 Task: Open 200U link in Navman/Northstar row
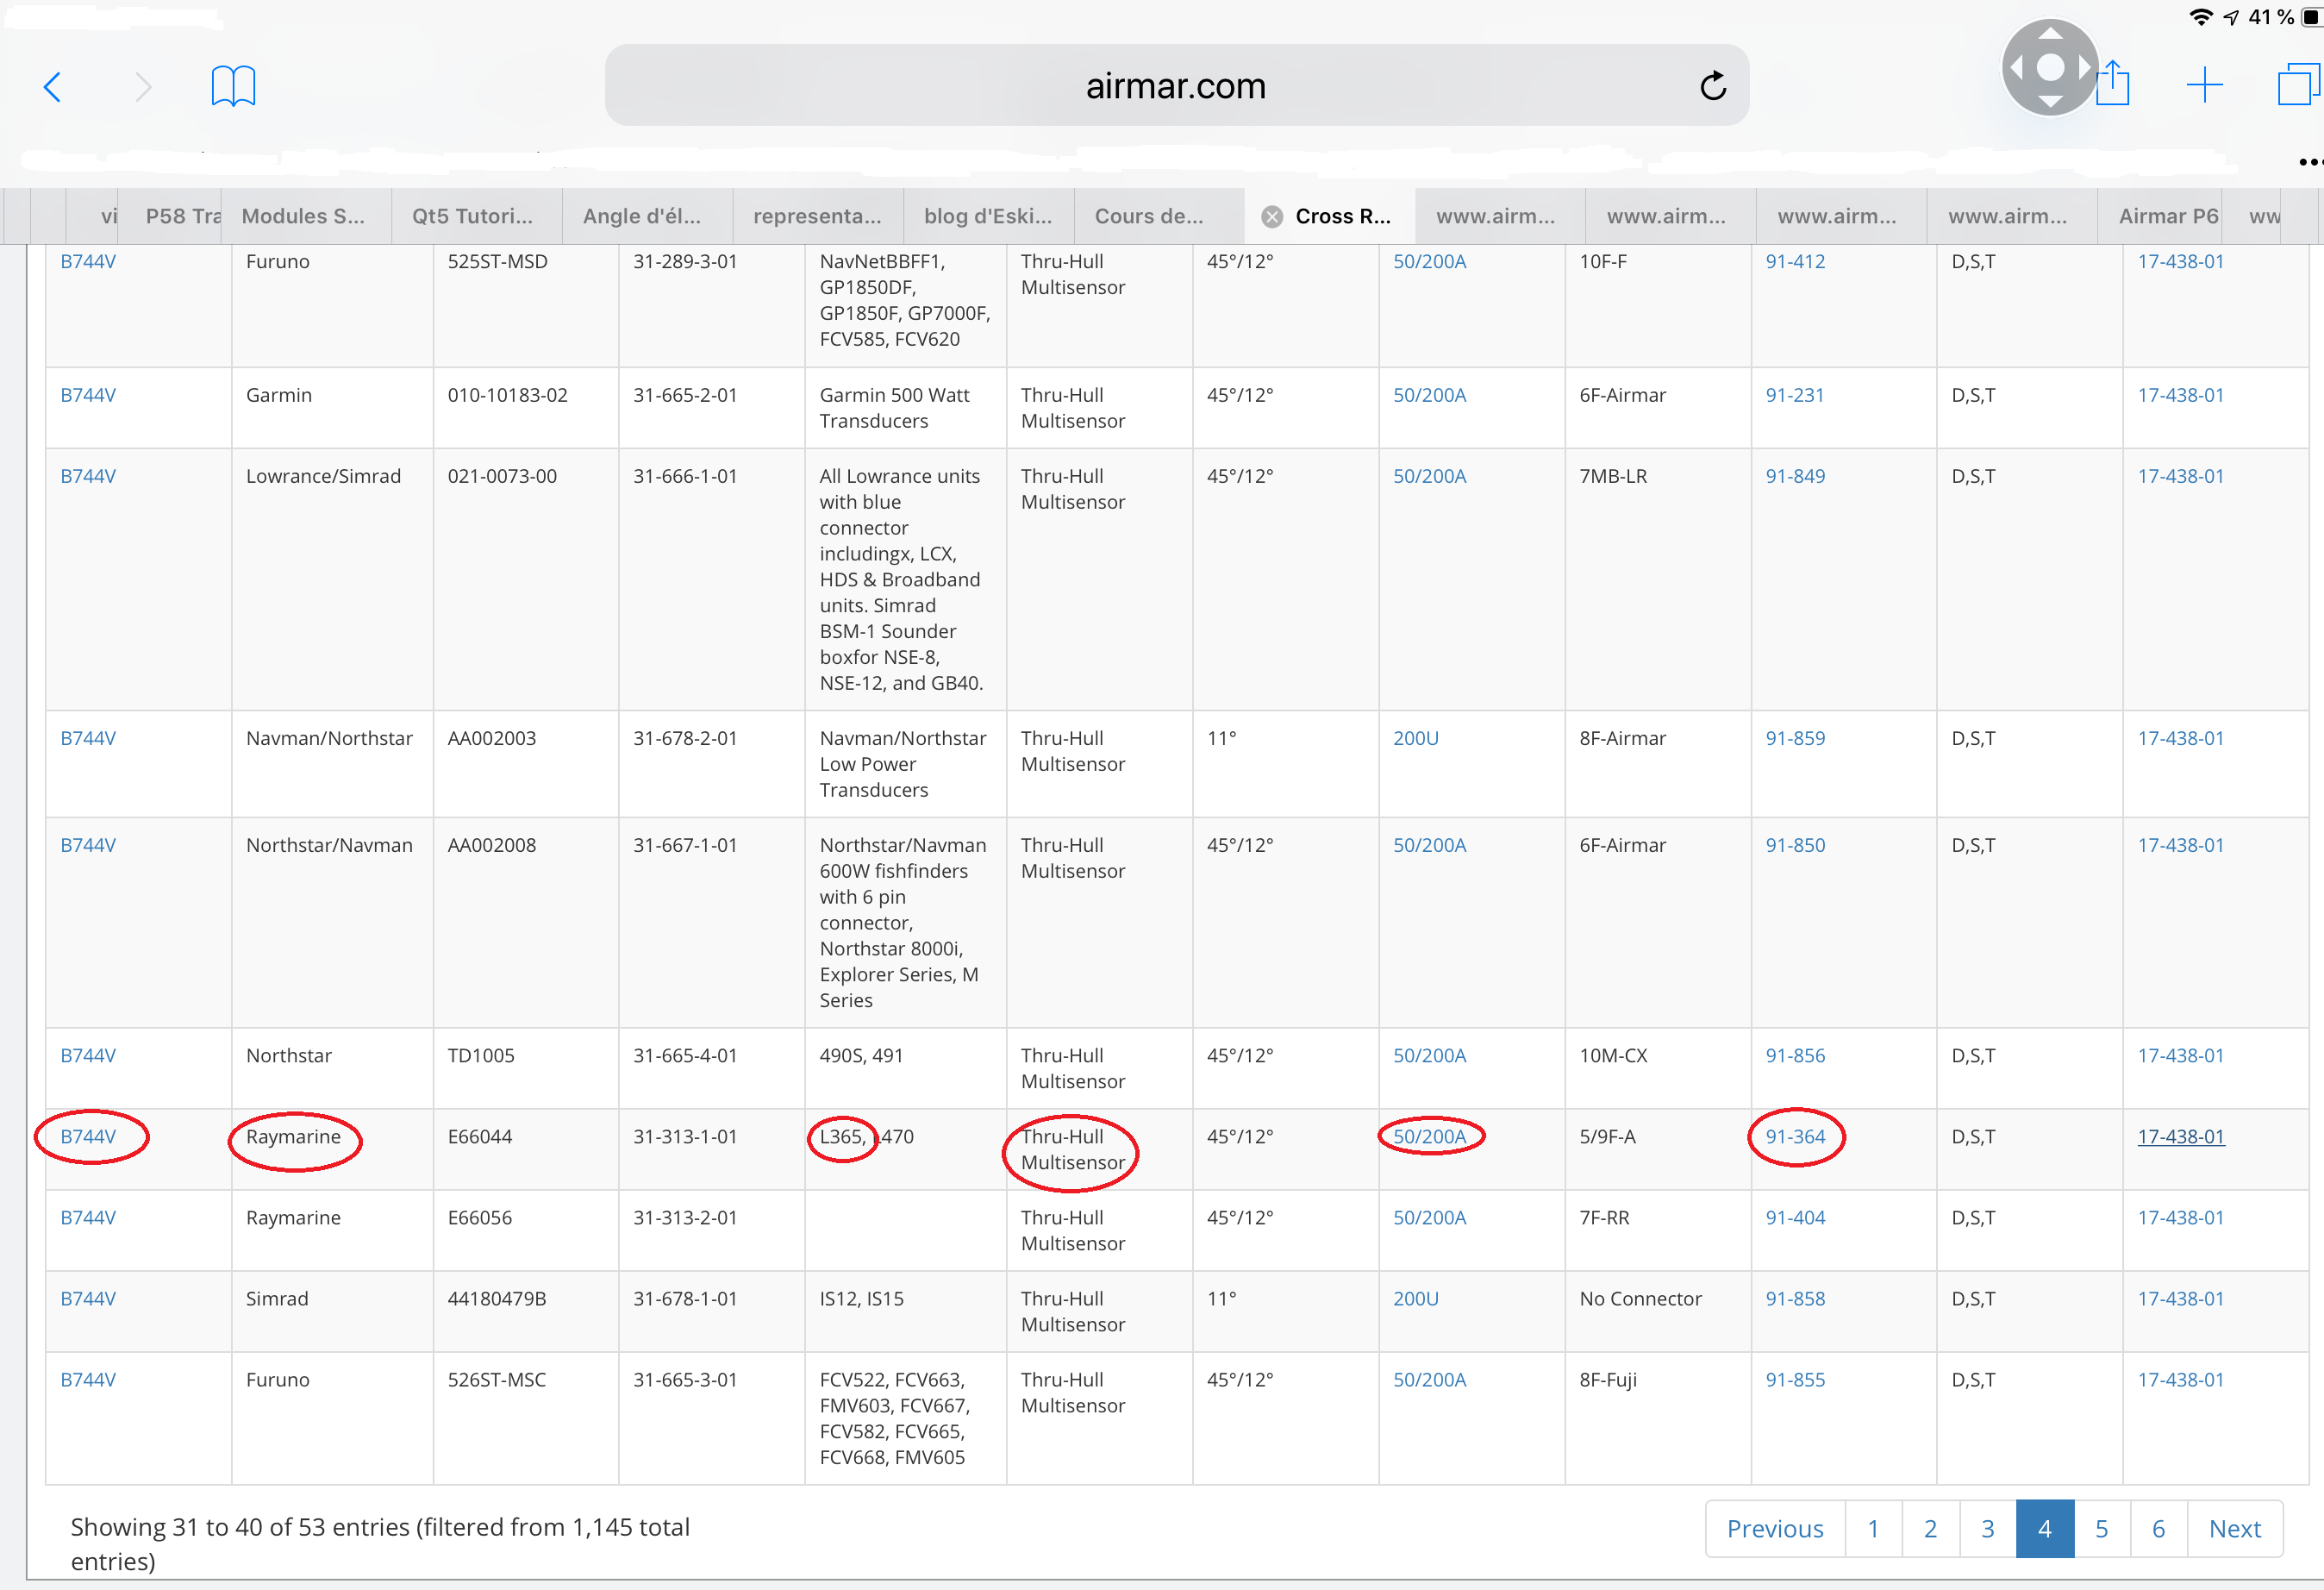[x=1416, y=739]
